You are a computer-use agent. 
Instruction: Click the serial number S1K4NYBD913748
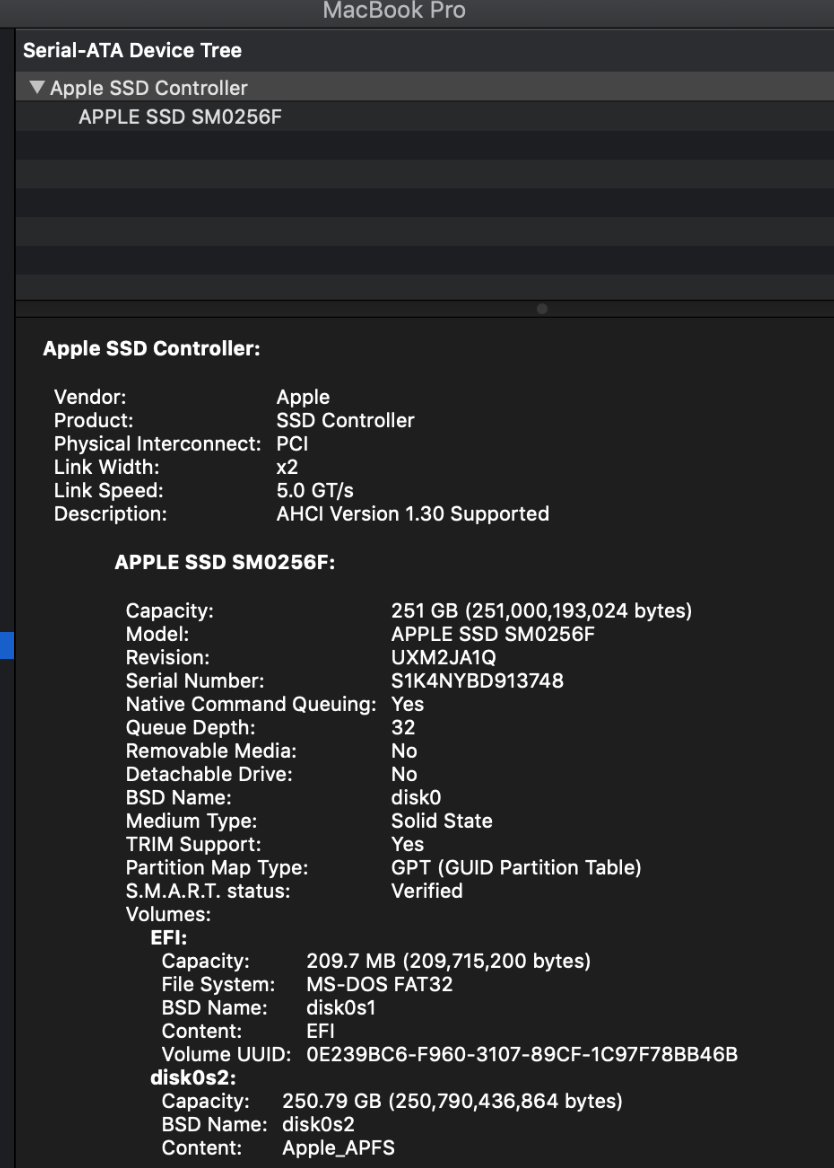pos(477,681)
